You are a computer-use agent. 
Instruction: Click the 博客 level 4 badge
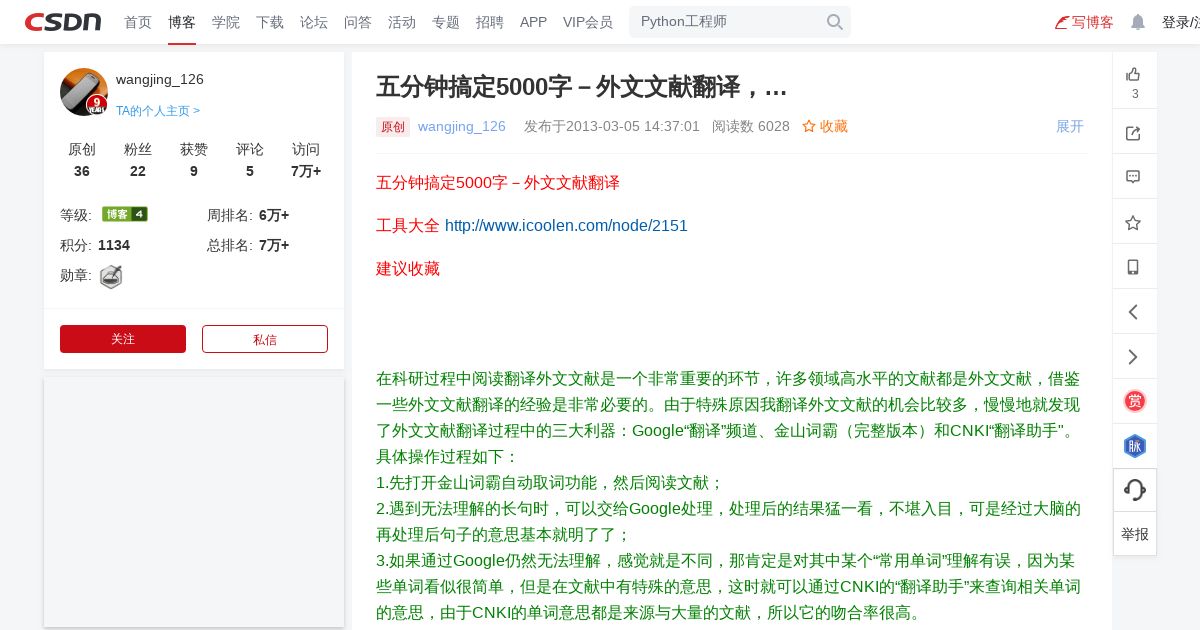pos(125,214)
